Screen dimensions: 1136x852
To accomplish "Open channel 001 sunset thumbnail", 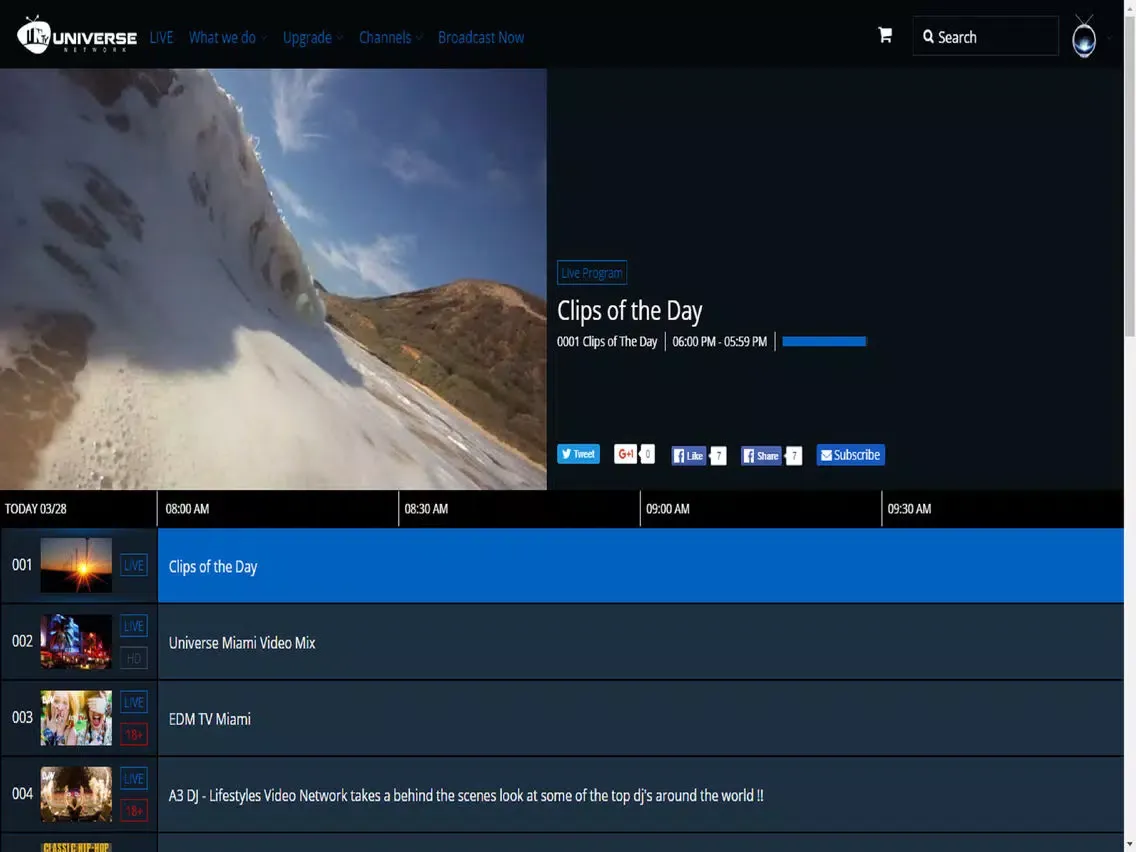I will (x=76, y=565).
